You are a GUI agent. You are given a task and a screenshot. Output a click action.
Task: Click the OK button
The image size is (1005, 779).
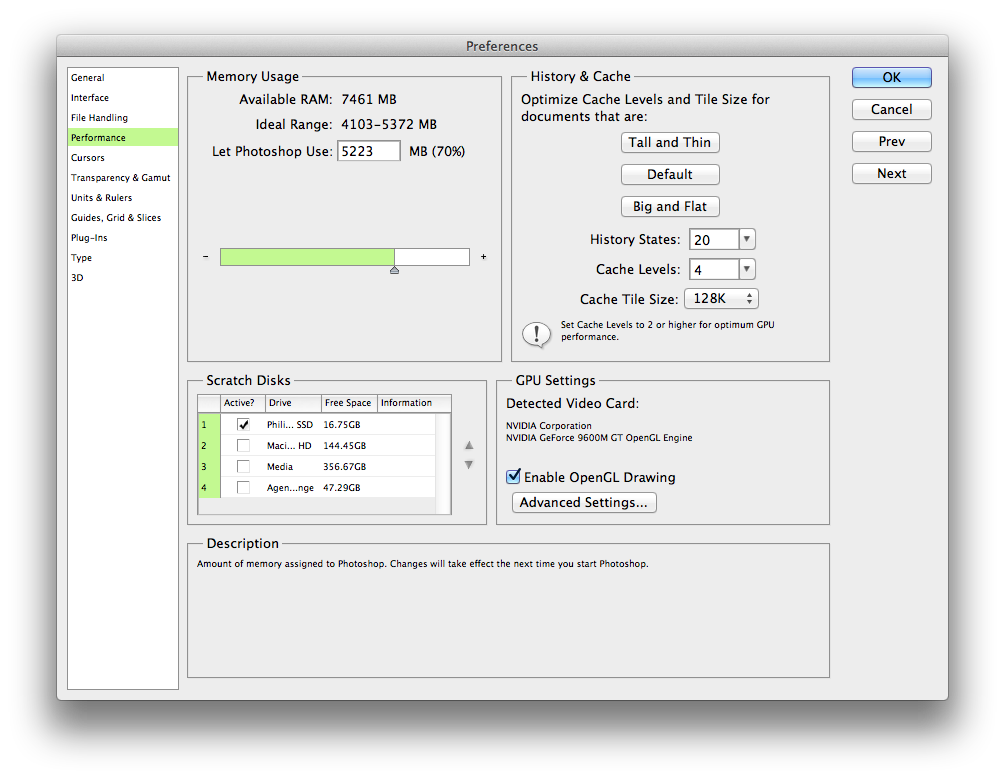(x=892, y=78)
